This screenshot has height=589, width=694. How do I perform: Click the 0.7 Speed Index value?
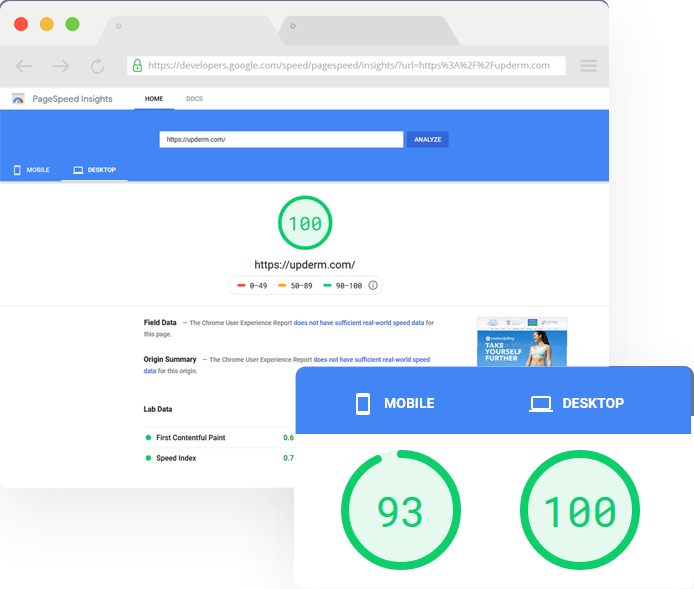point(288,458)
